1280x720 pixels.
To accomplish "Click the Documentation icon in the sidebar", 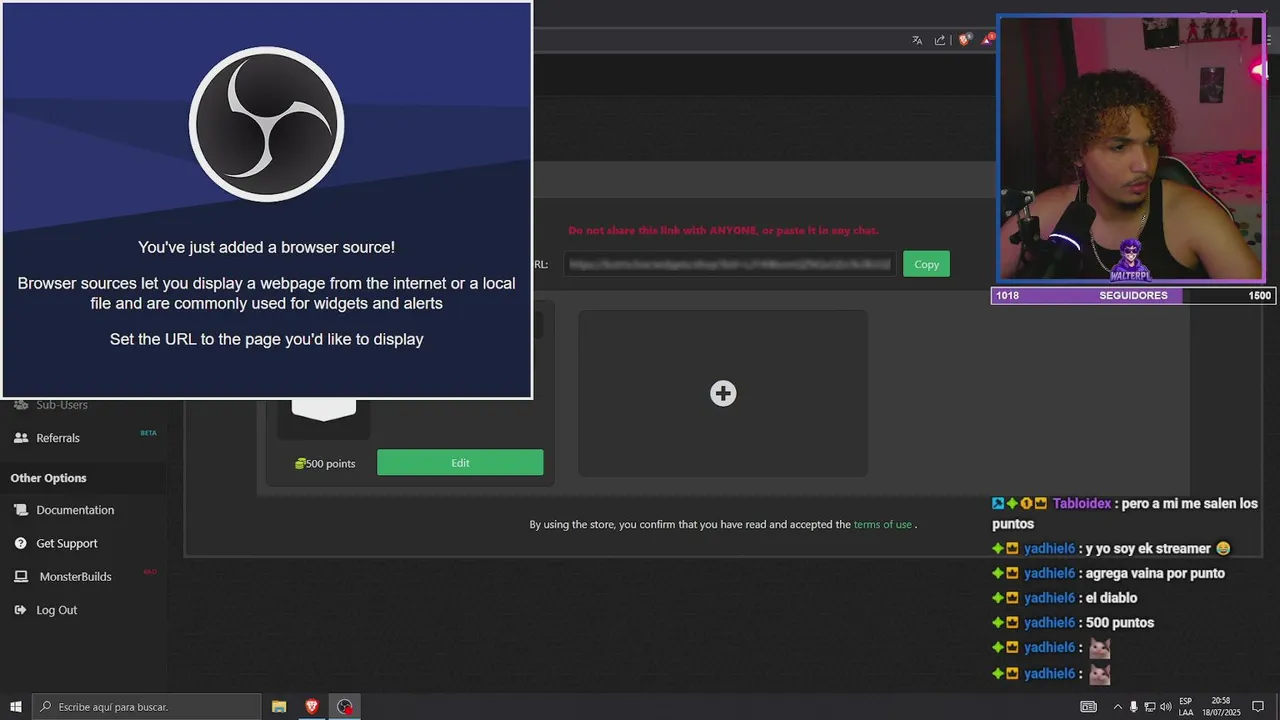I will click(x=20, y=510).
